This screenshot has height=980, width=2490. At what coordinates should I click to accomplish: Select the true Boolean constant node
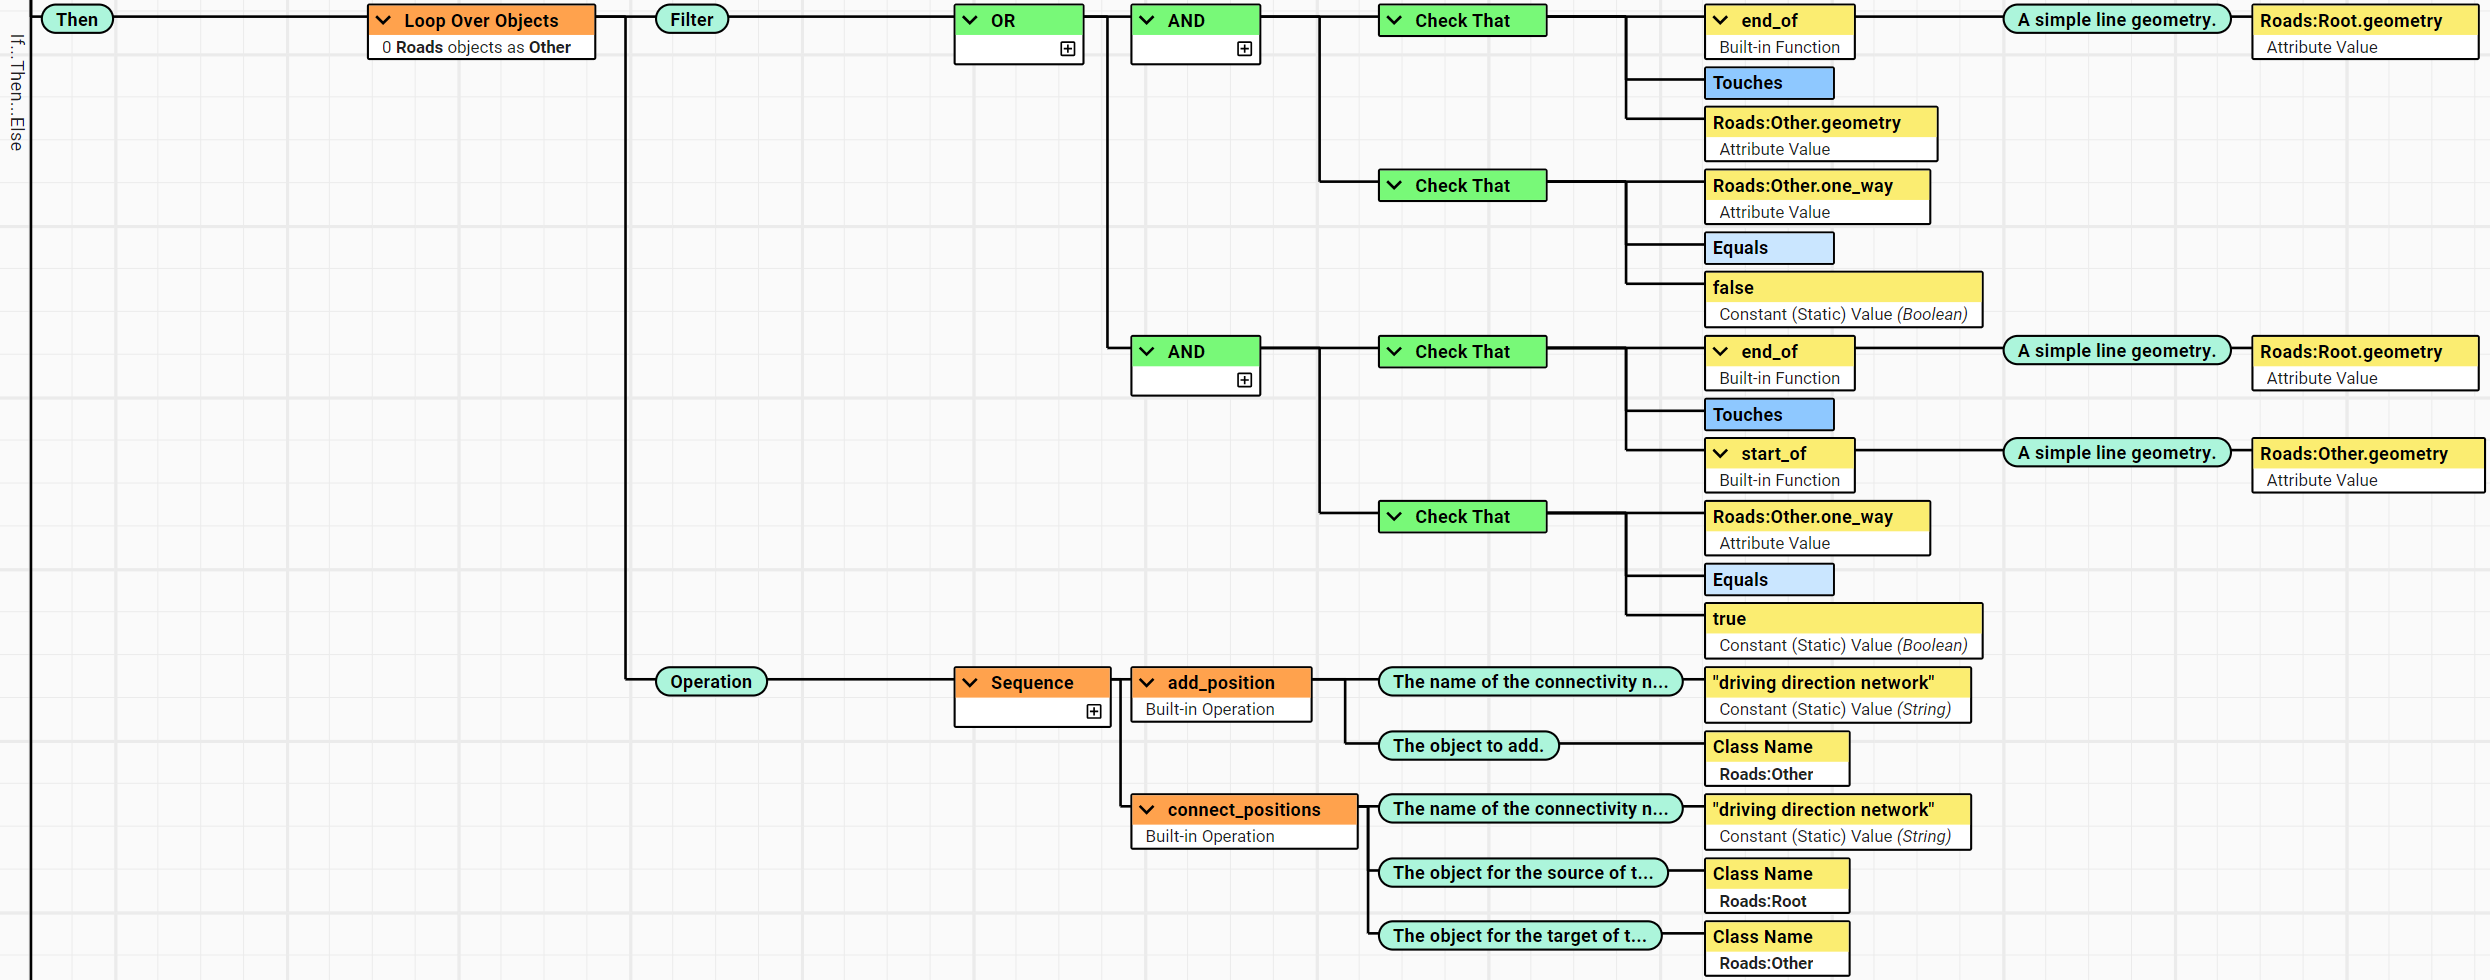click(x=1842, y=630)
